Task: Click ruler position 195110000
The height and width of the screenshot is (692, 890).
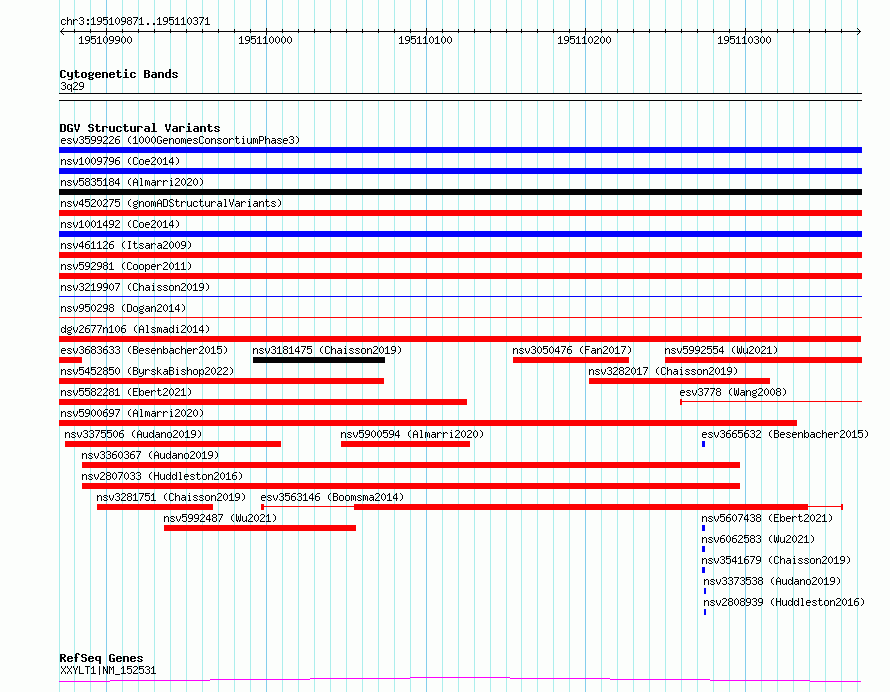Action: point(265,40)
